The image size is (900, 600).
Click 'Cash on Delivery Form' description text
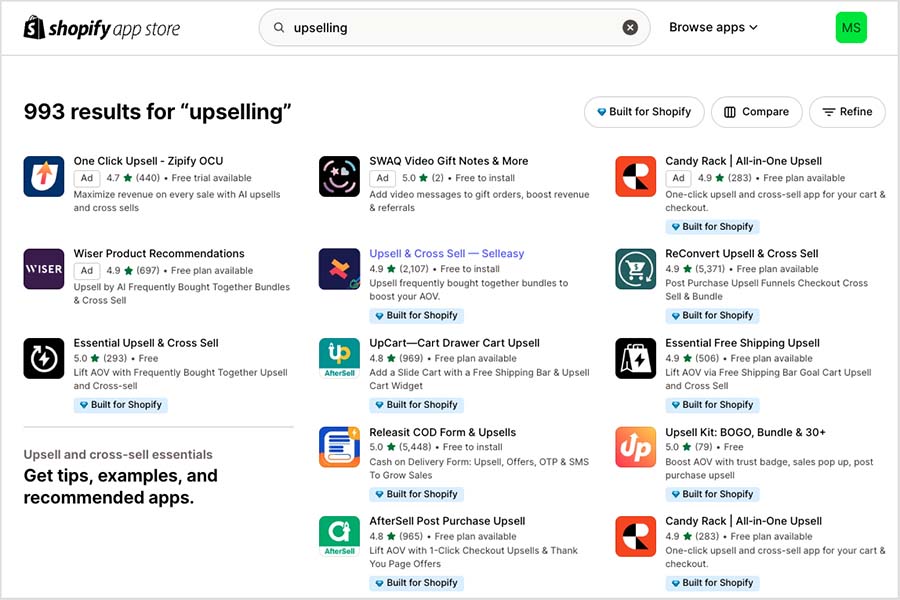[x=479, y=469]
